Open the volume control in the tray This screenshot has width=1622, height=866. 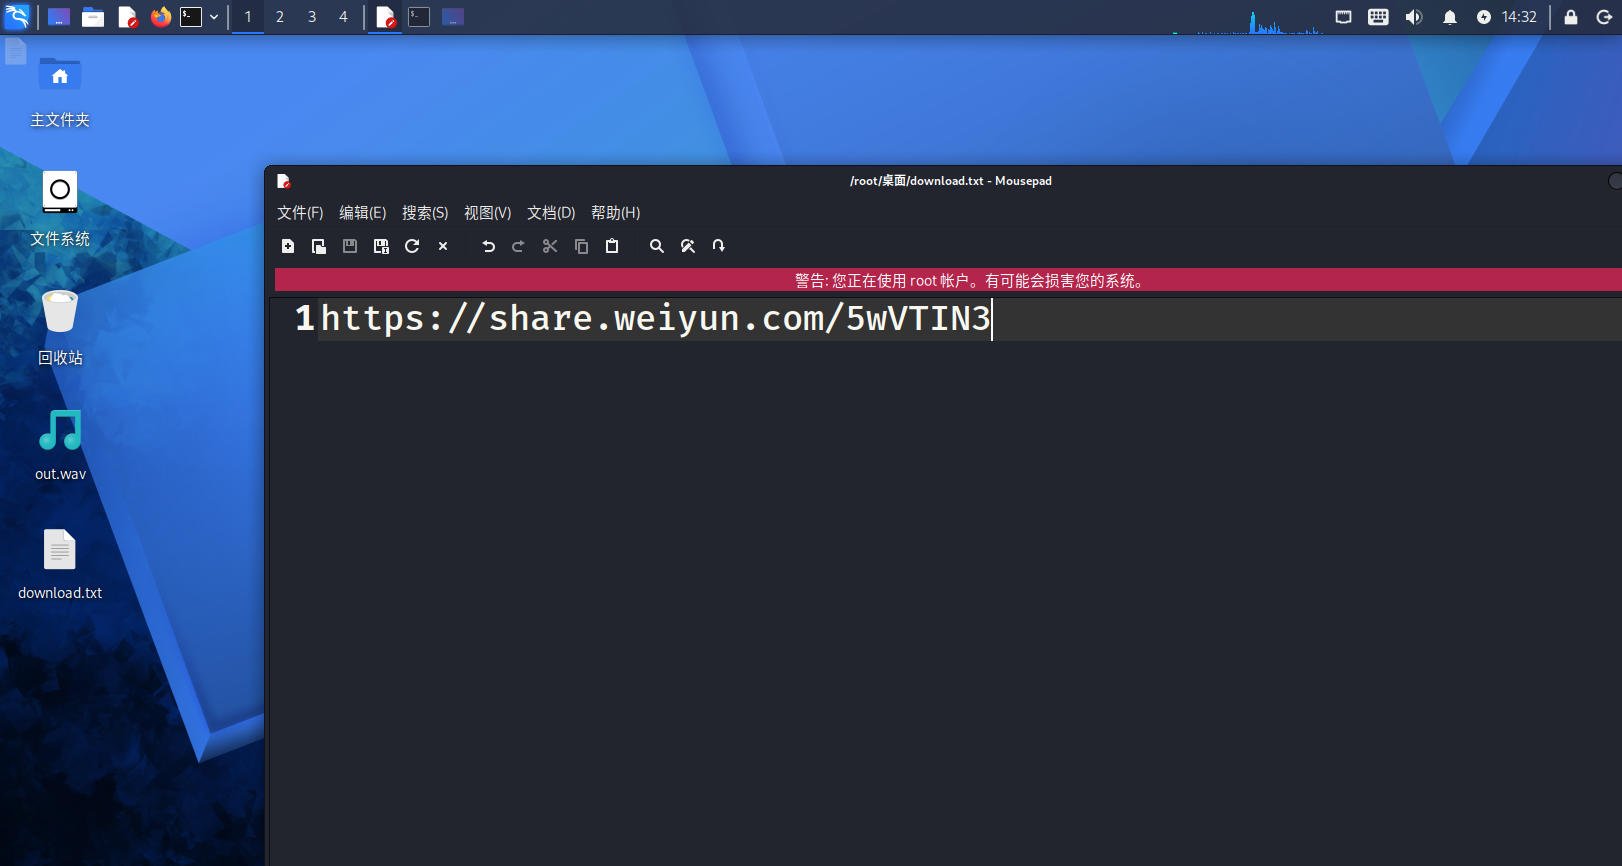tap(1414, 17)
